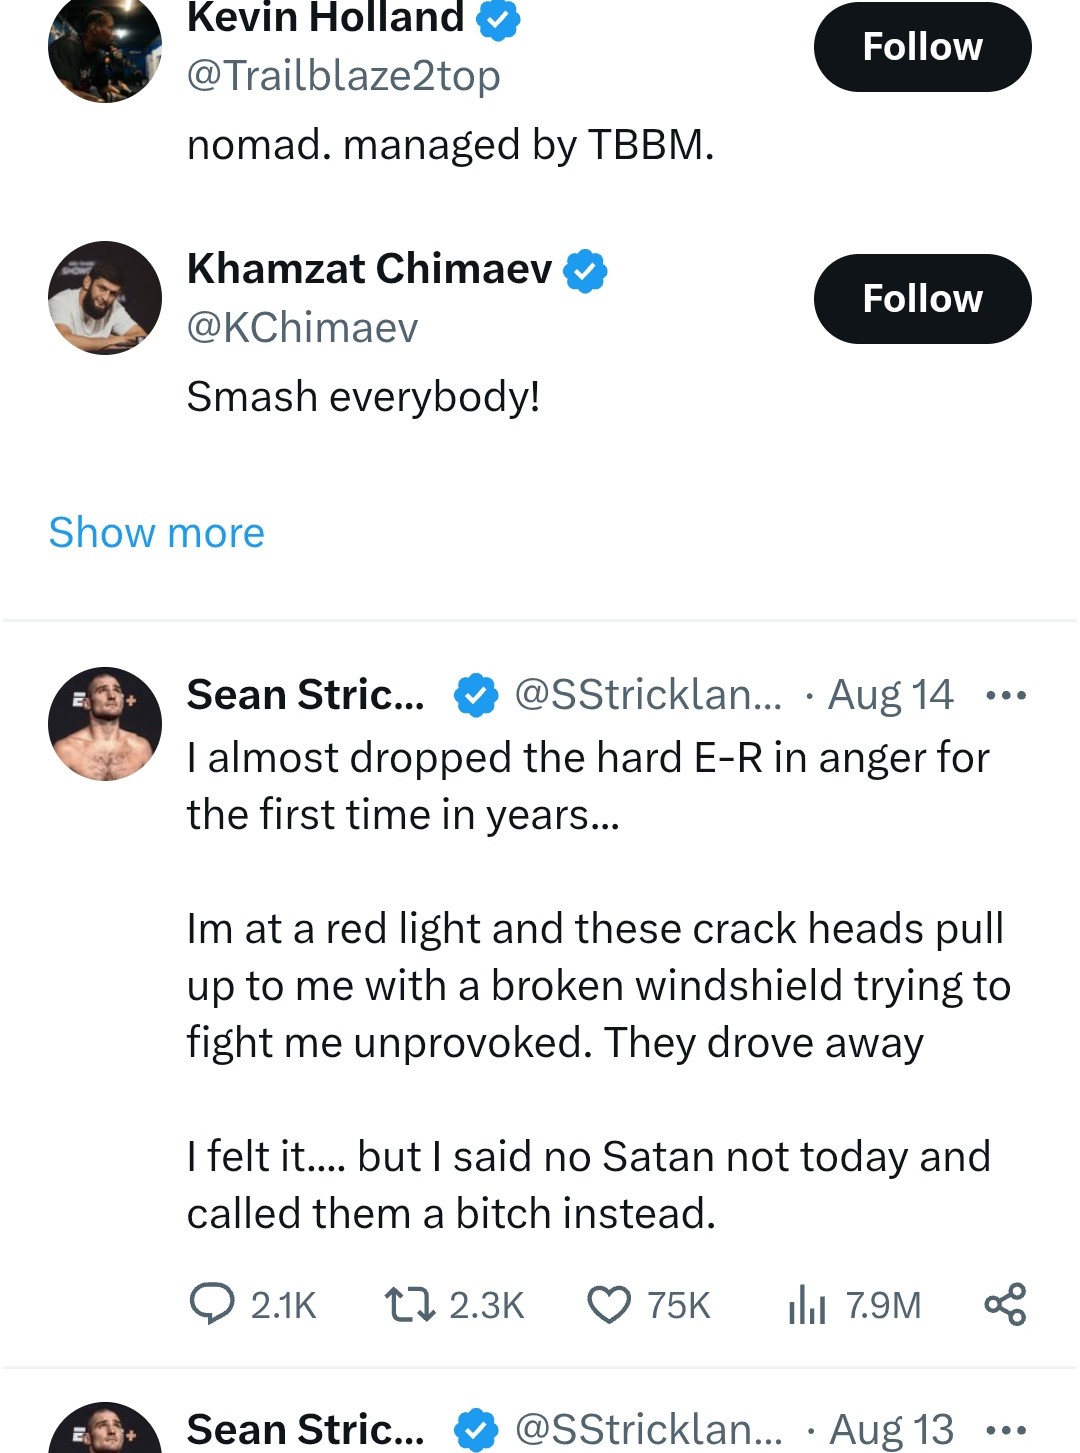Click Khamzat Chimaev's blue verified checkmark
This screenshot has height=1453, width=1080.
pyautogui.click(x=585, y=271)
